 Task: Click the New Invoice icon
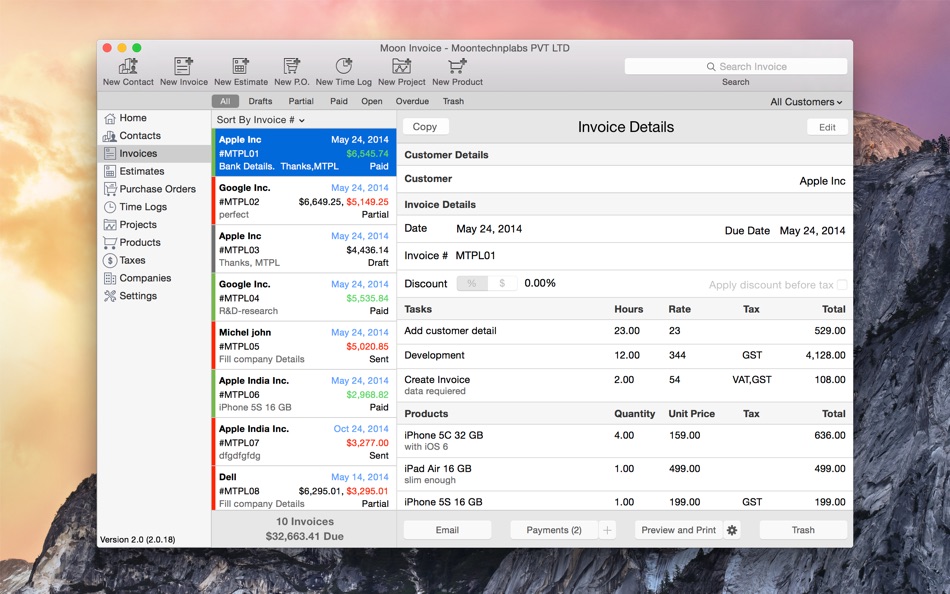tap(183, 68)
